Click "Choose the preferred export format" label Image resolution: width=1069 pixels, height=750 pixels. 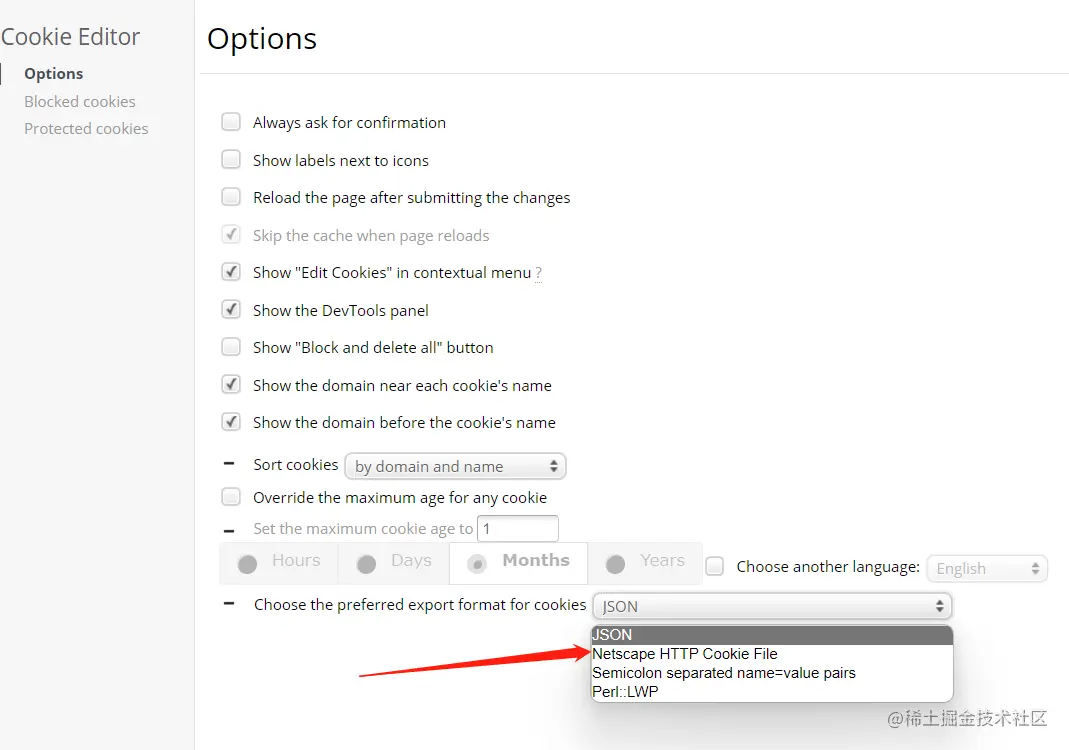(x=420, y=605)
